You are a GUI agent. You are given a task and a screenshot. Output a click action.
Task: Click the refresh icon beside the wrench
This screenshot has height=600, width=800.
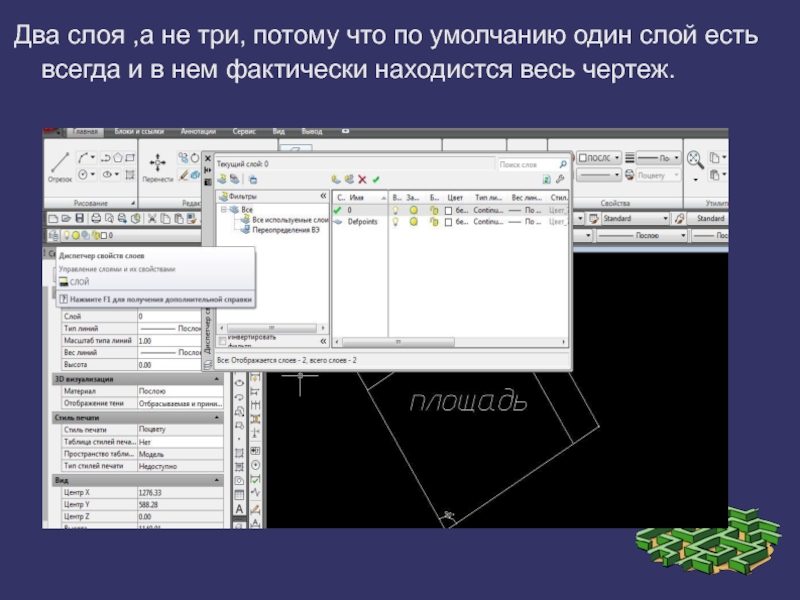(546, 179)
